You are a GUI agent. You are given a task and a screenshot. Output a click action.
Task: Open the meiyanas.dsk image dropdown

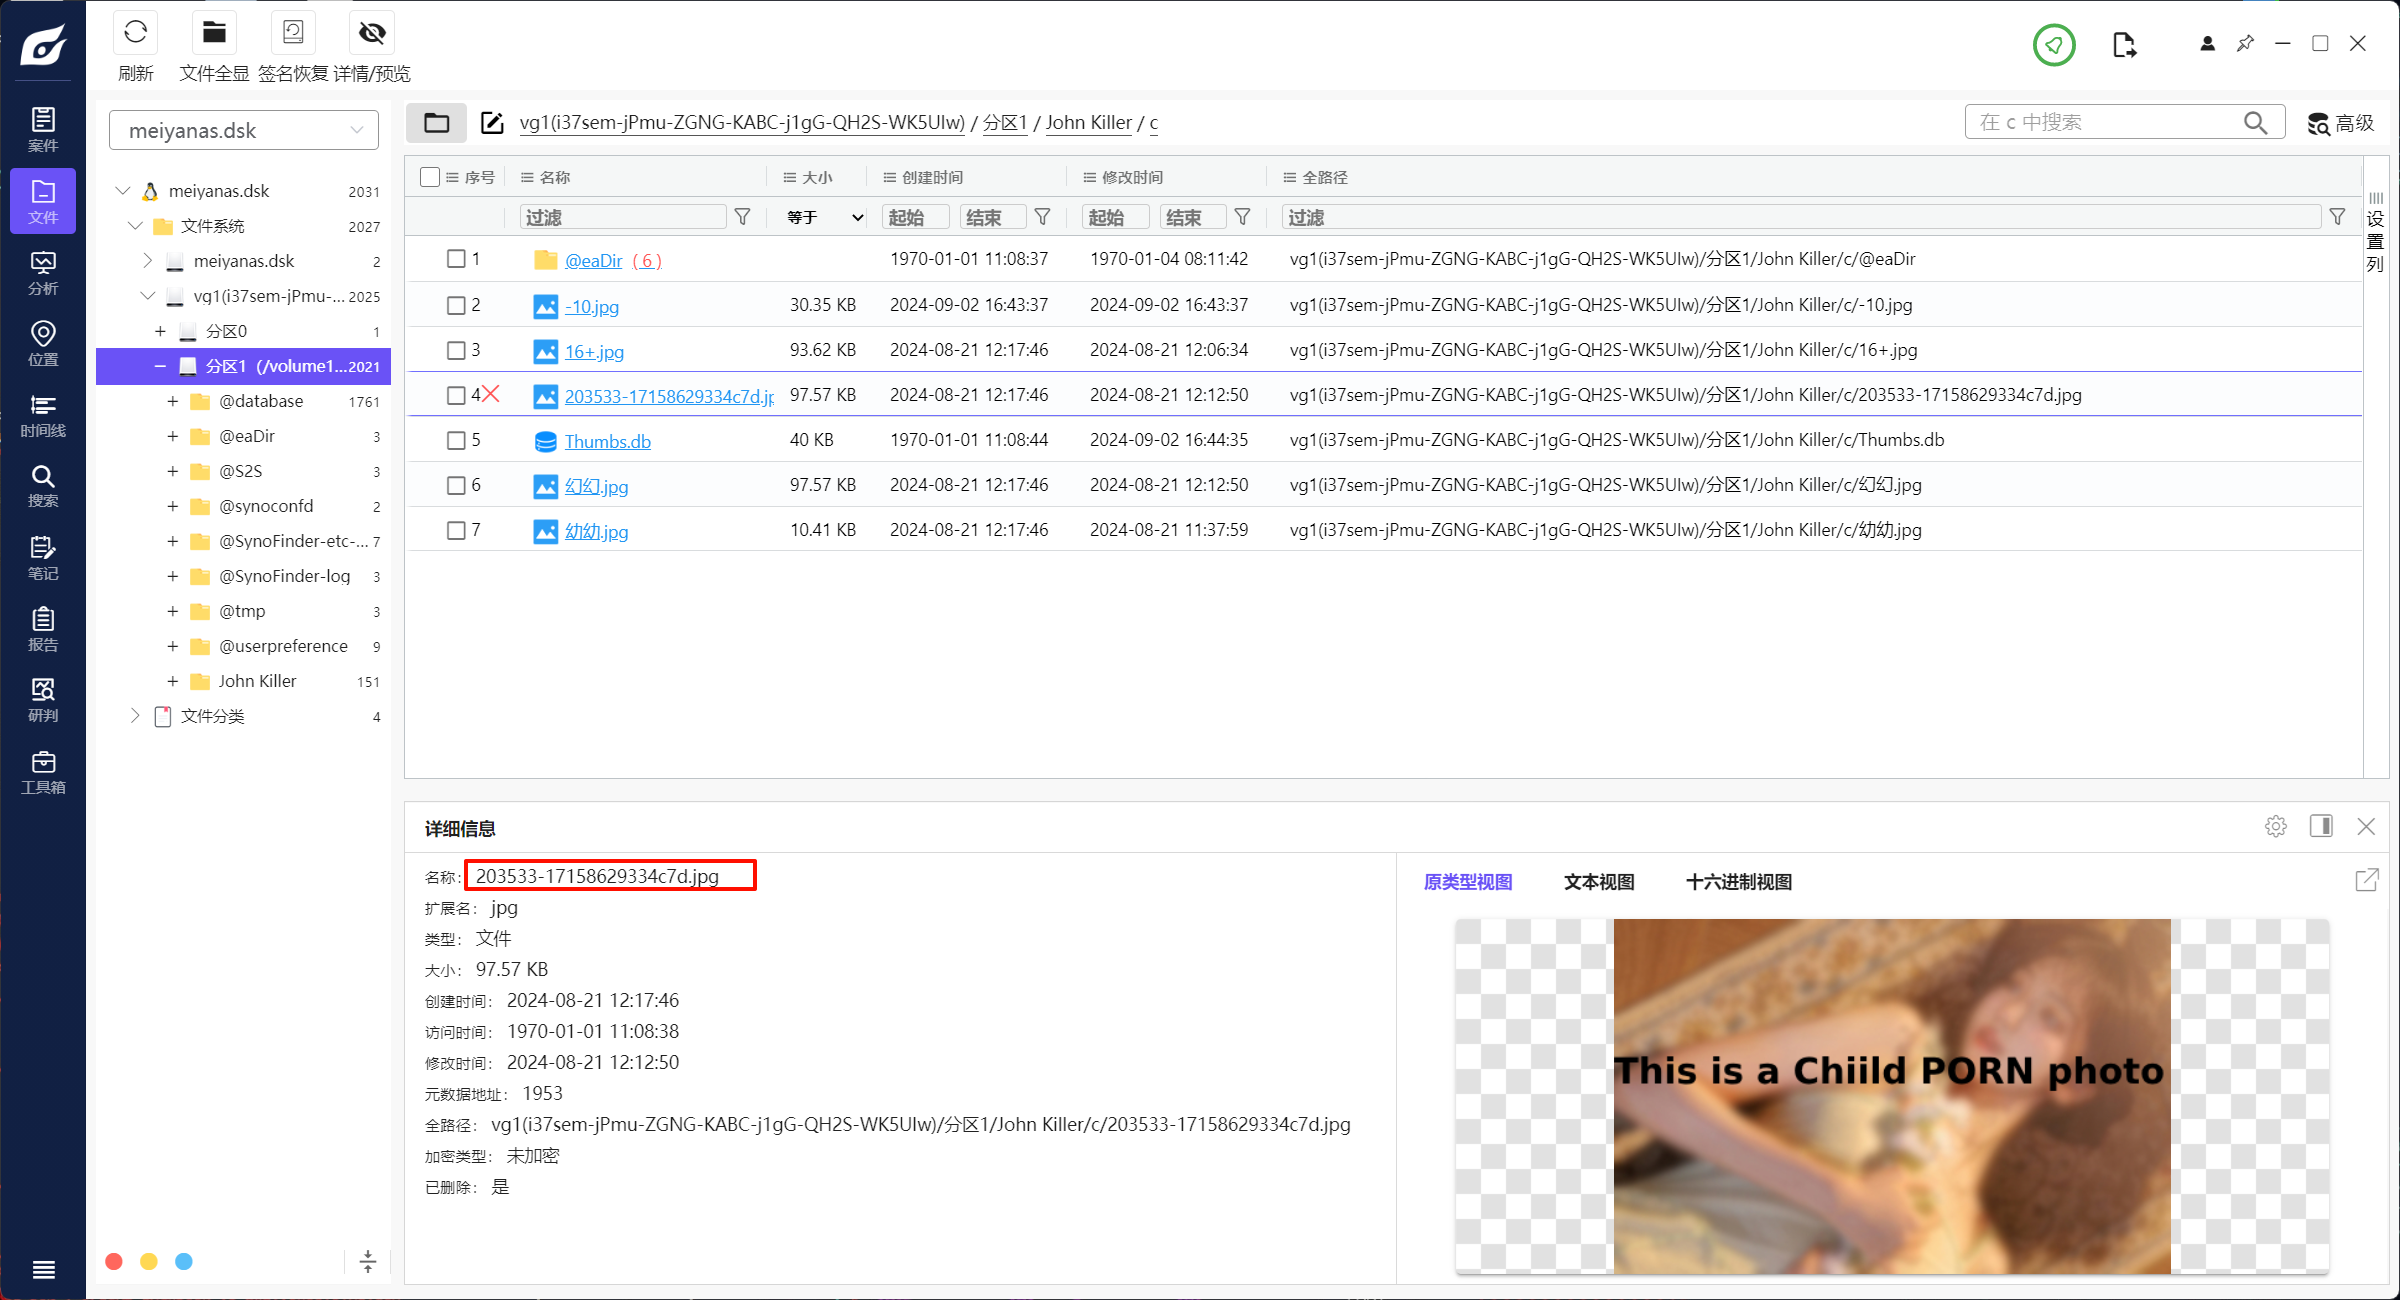coord(243,130)
